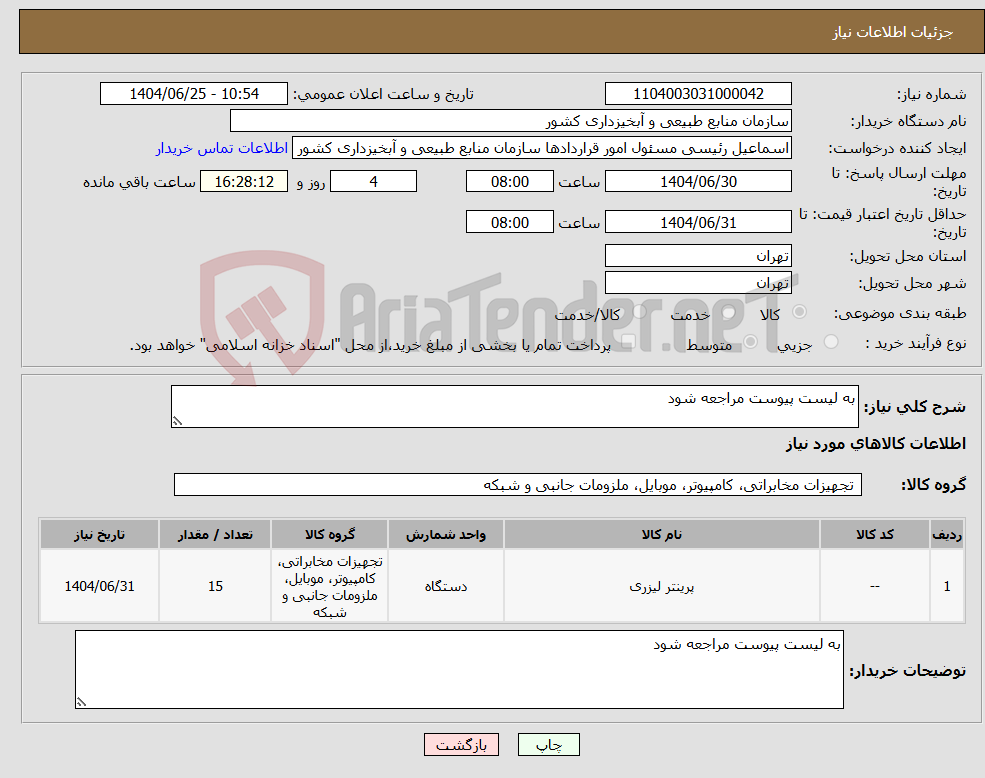Select the متوسط purchase process option
Viewport: 985px width, 778px height.
(x=752, y=342)
